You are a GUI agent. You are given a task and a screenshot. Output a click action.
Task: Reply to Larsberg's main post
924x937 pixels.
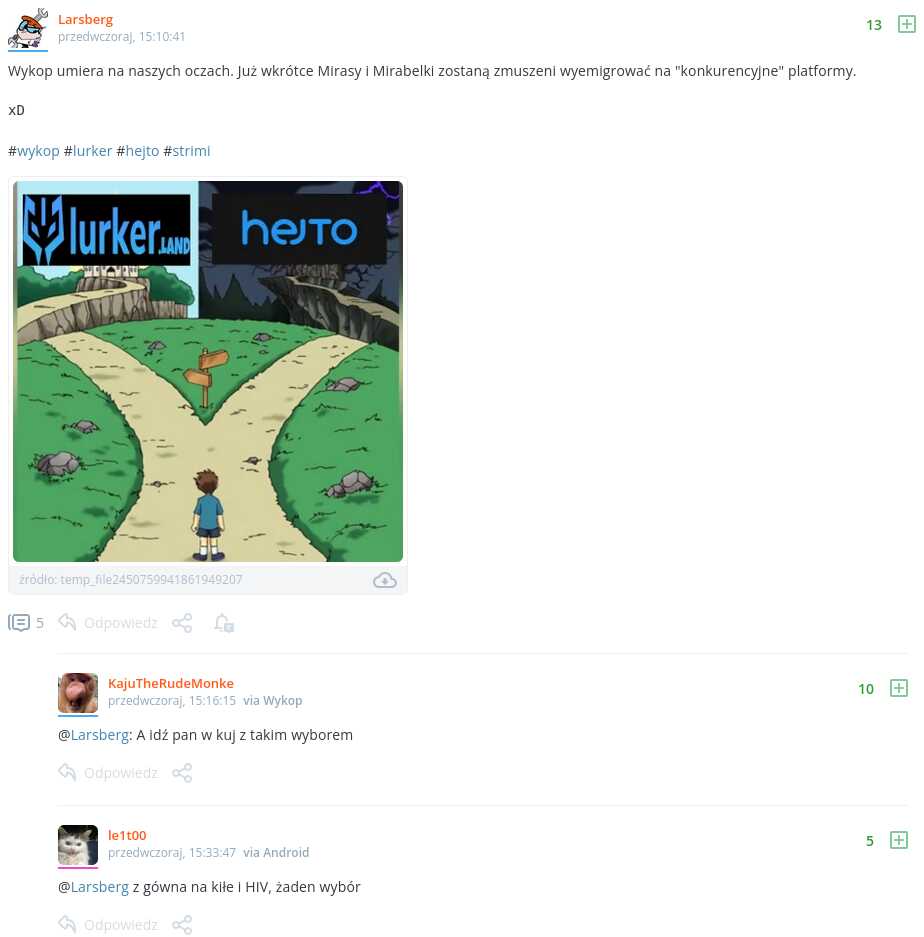coord(108,623)
